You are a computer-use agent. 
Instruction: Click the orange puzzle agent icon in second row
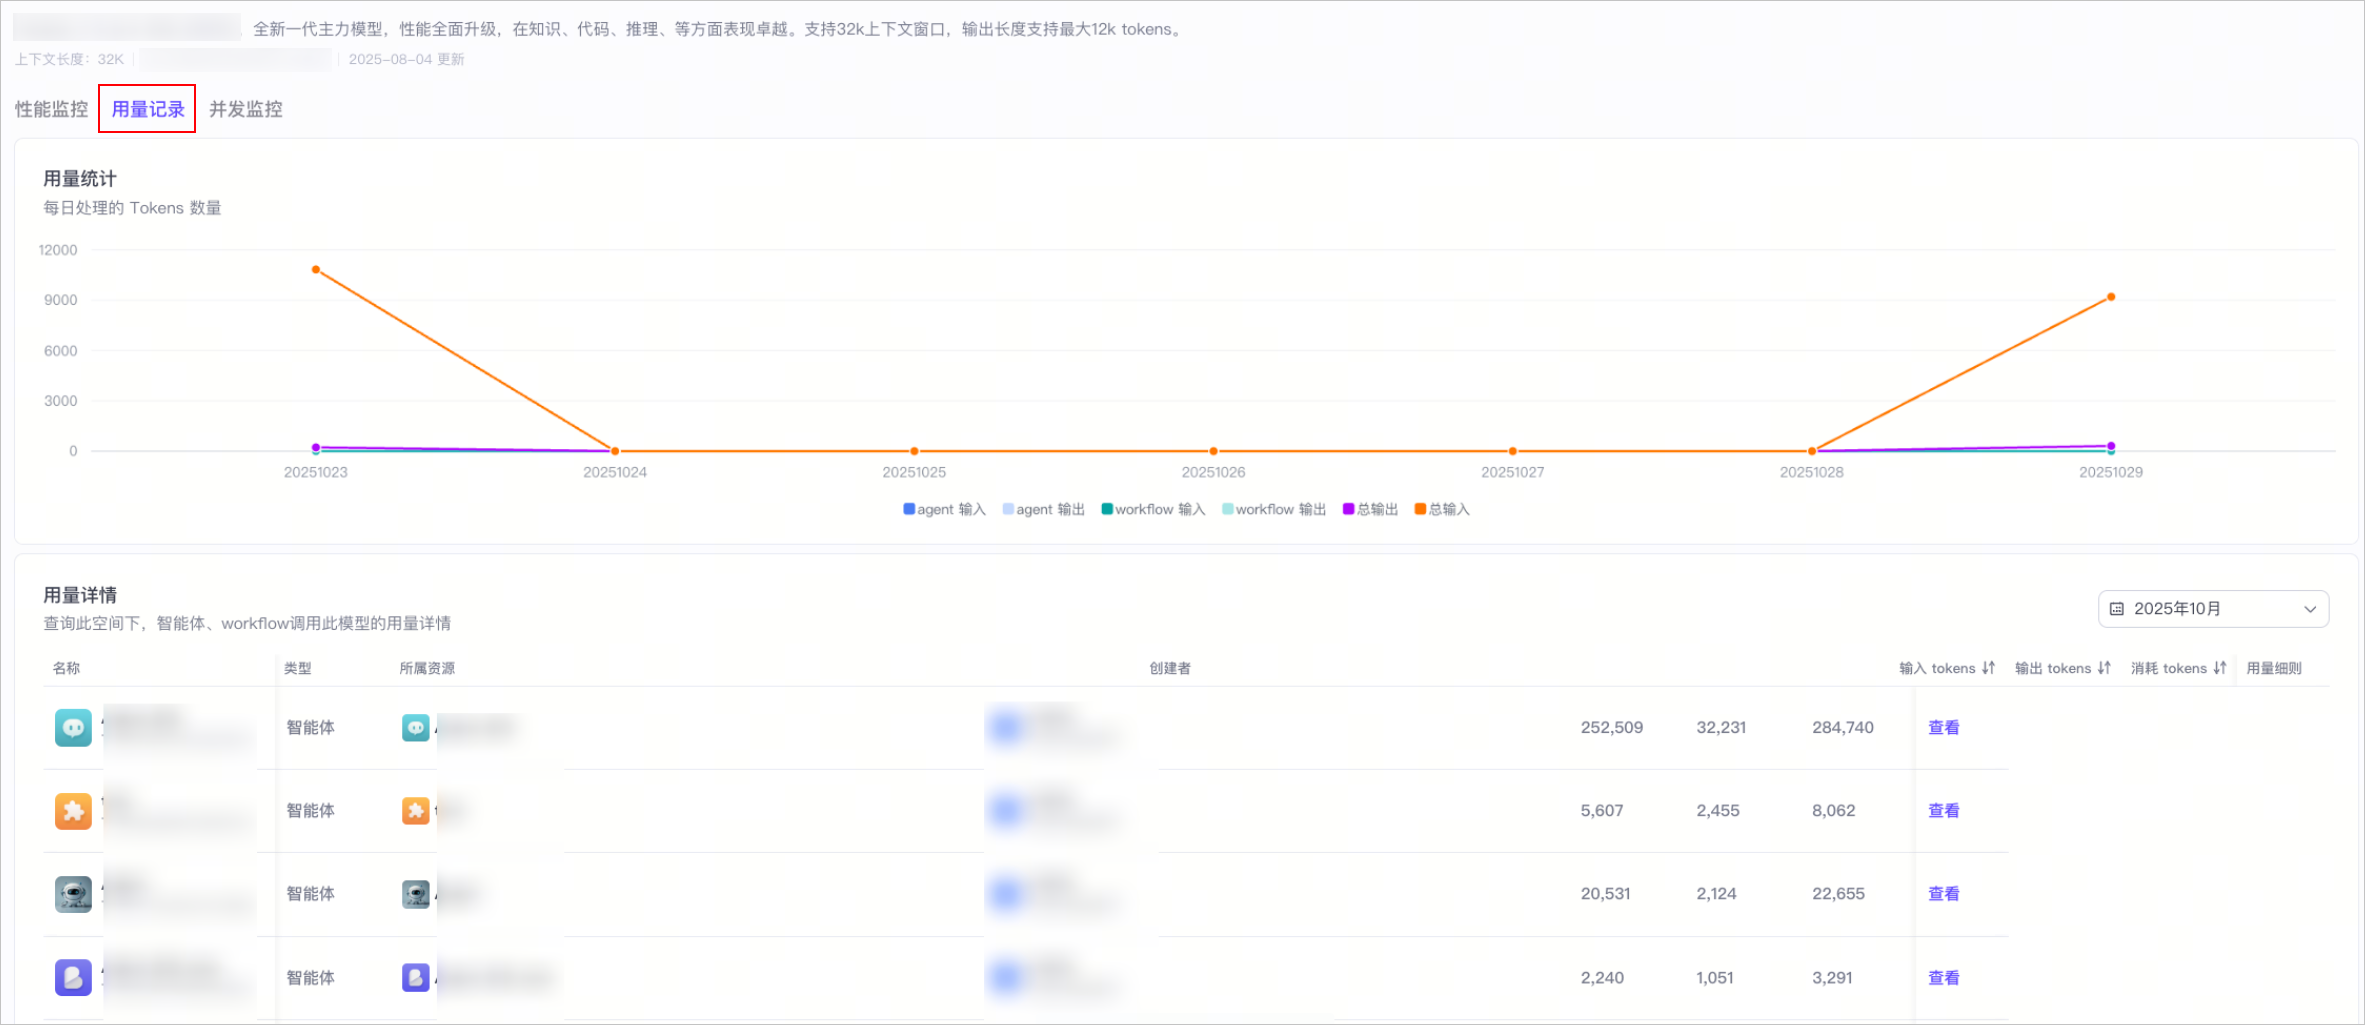point(73,811)
